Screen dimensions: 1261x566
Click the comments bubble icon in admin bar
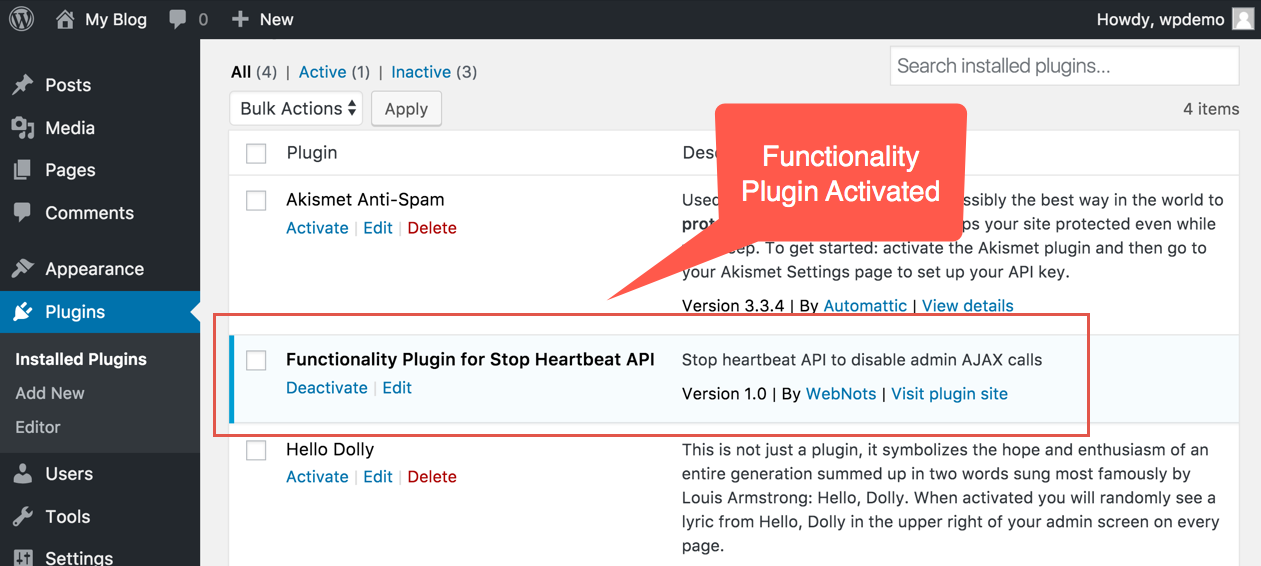tap(179, 19)
